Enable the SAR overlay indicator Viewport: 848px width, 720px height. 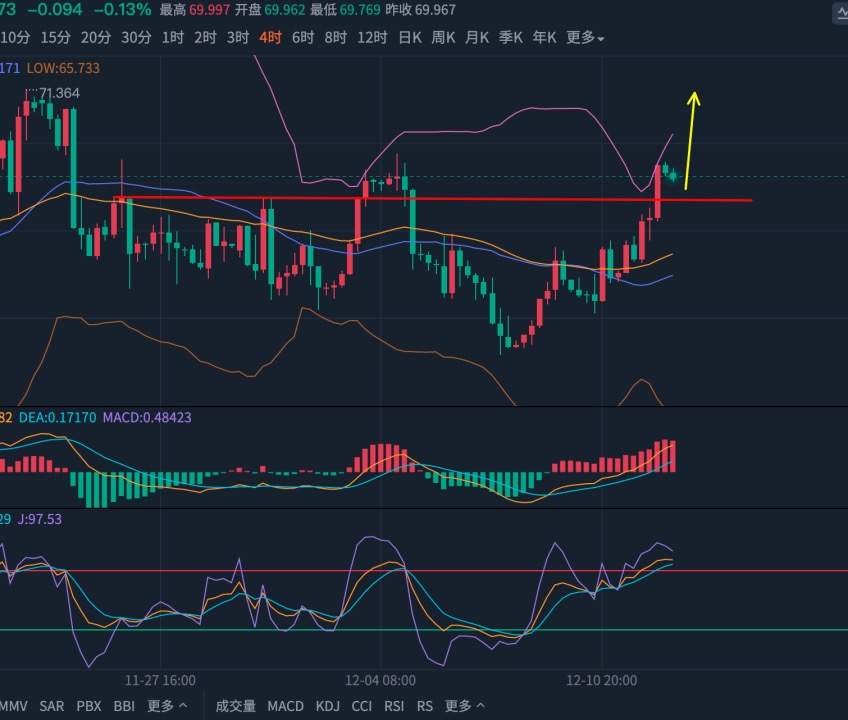tap(51, 706)
